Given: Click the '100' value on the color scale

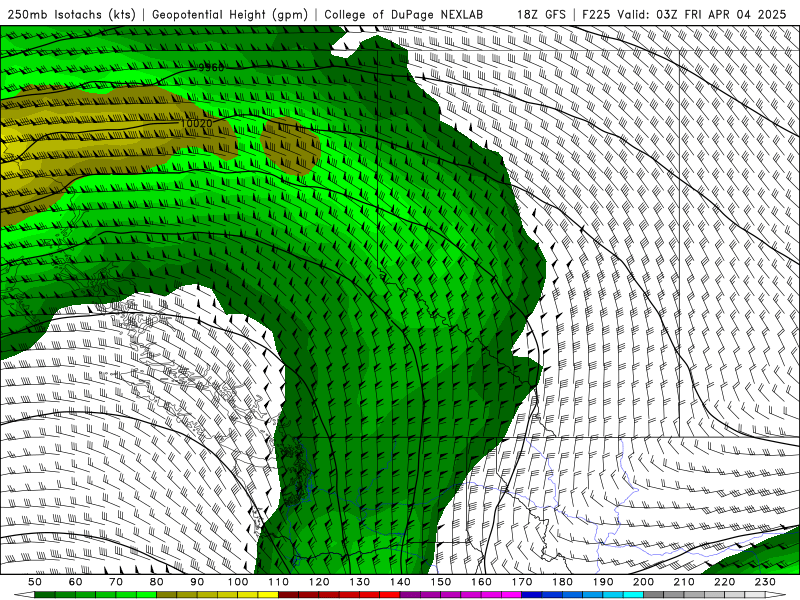Looking at the screenshot, I should click(238, 582).
